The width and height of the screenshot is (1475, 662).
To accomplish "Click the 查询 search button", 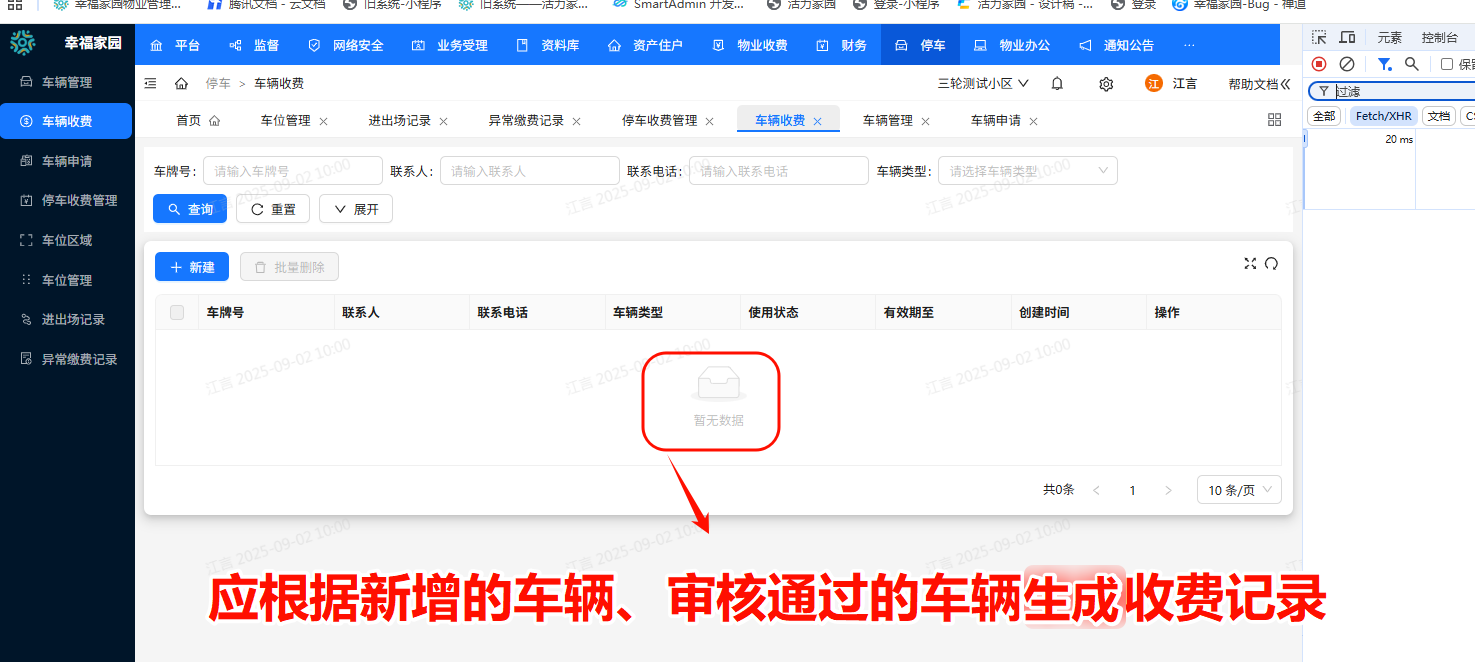I will point(190,209).
